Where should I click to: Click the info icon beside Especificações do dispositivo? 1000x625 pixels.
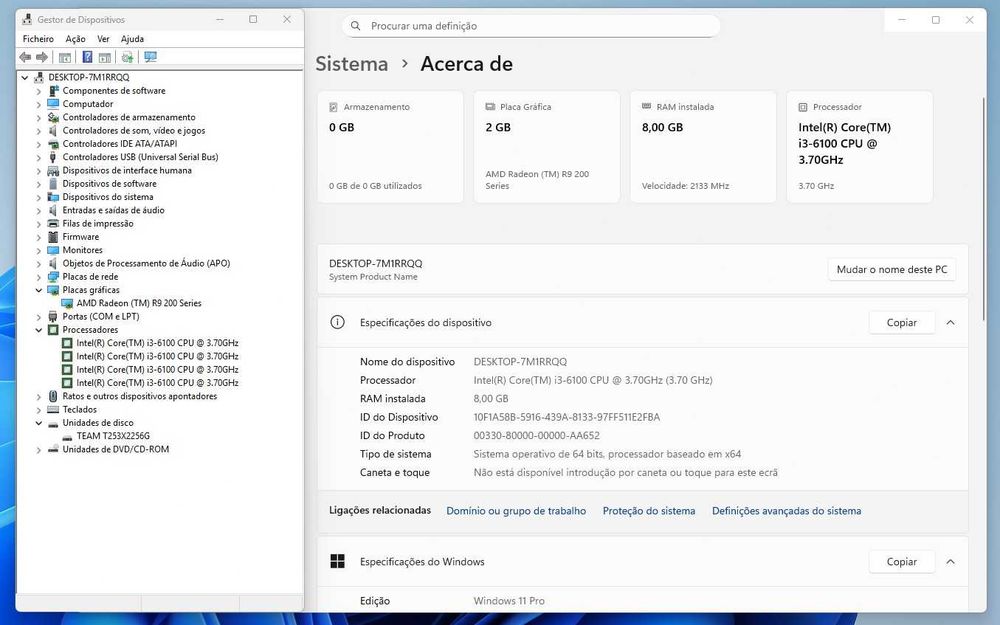point(337,322)
